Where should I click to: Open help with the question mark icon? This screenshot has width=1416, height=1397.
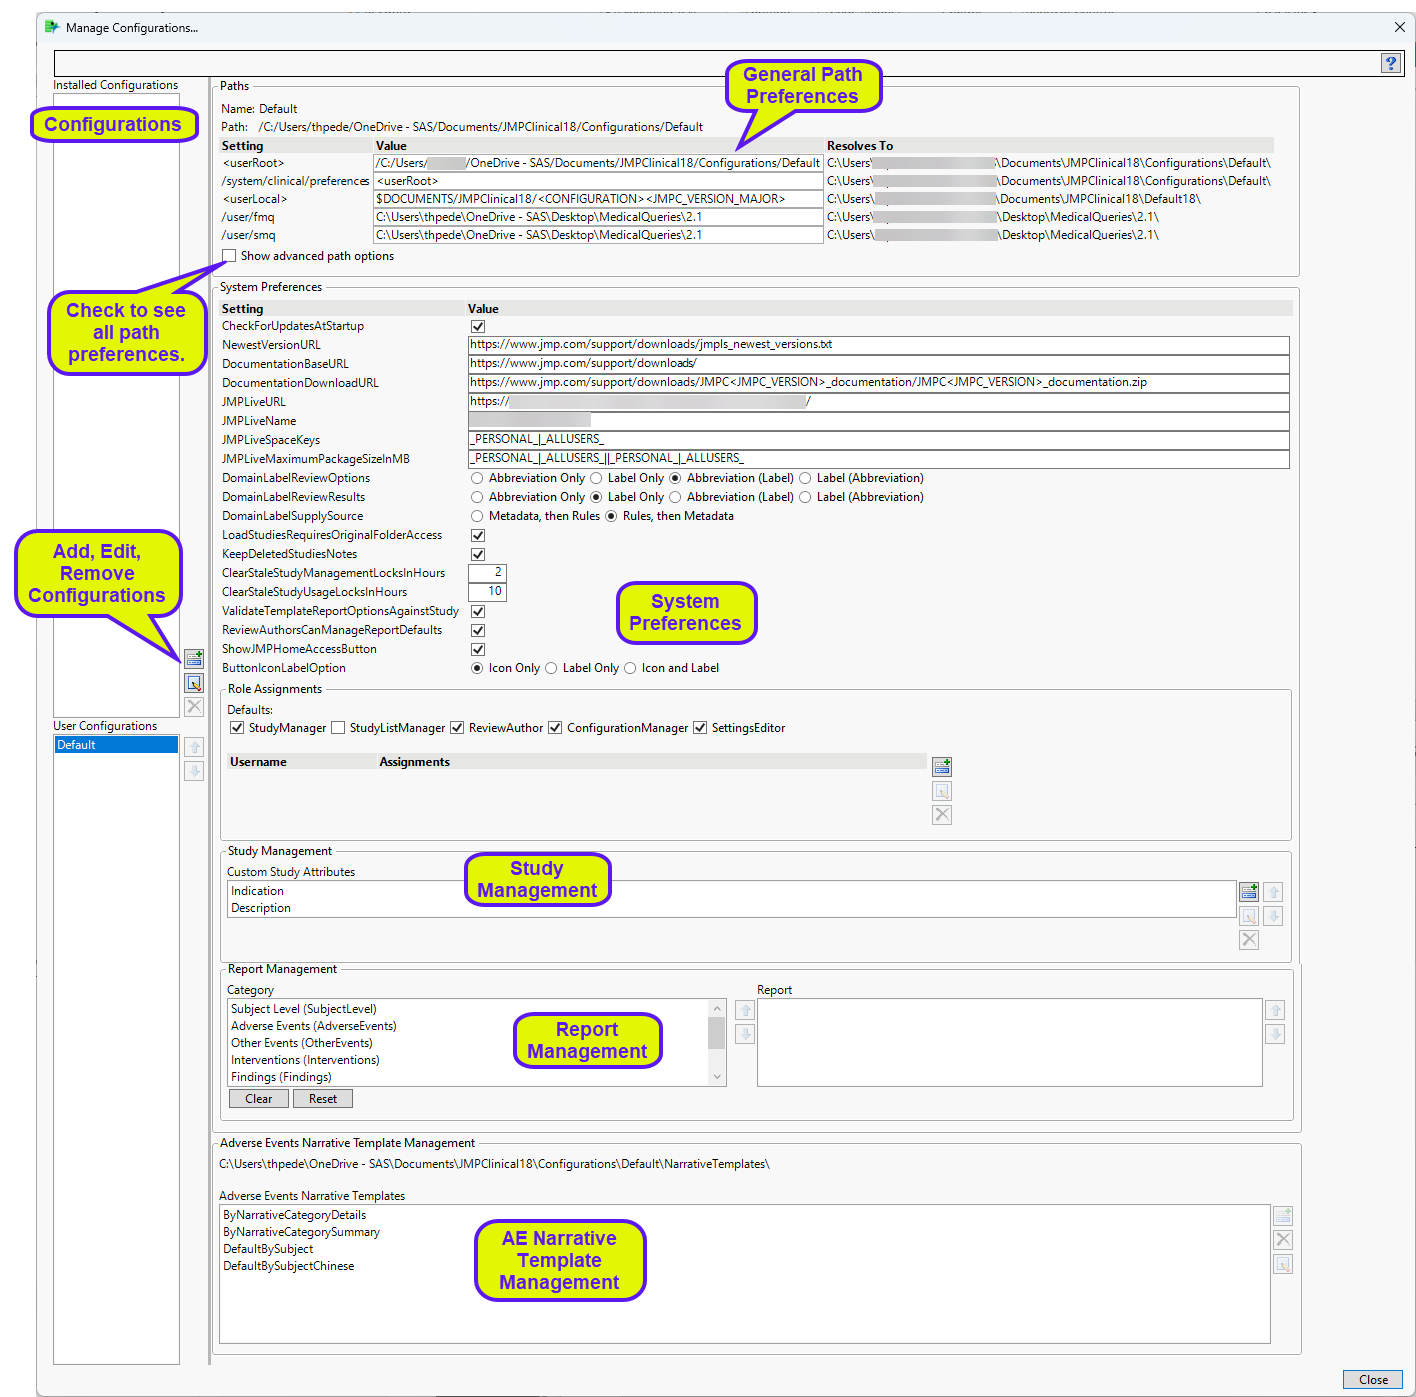(1390, 63)
